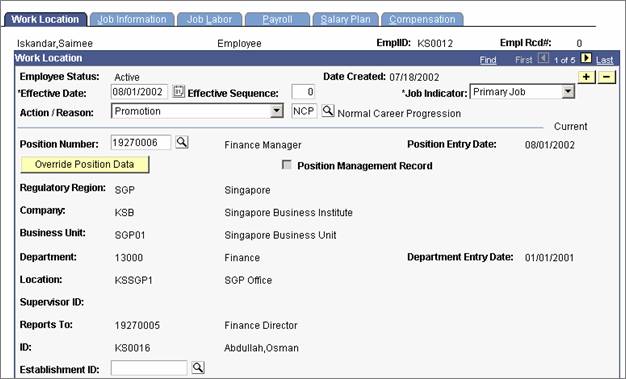
Task: Click the Department code 13000
Action: coord(129,258)
